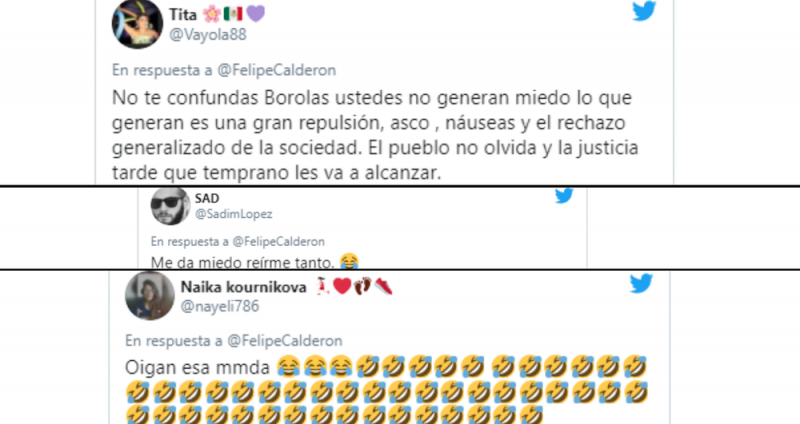Click the tweet text 'Oigan esa mmda'
The height and width of the screenshot is (424, 800).
pyautogui.click(x=197, y=367)
